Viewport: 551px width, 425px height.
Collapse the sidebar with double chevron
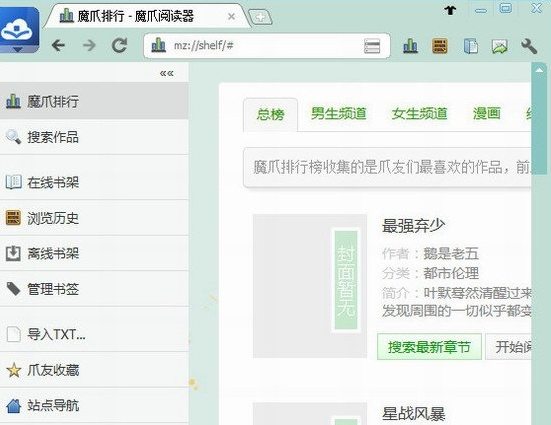(x=167, y=73)
